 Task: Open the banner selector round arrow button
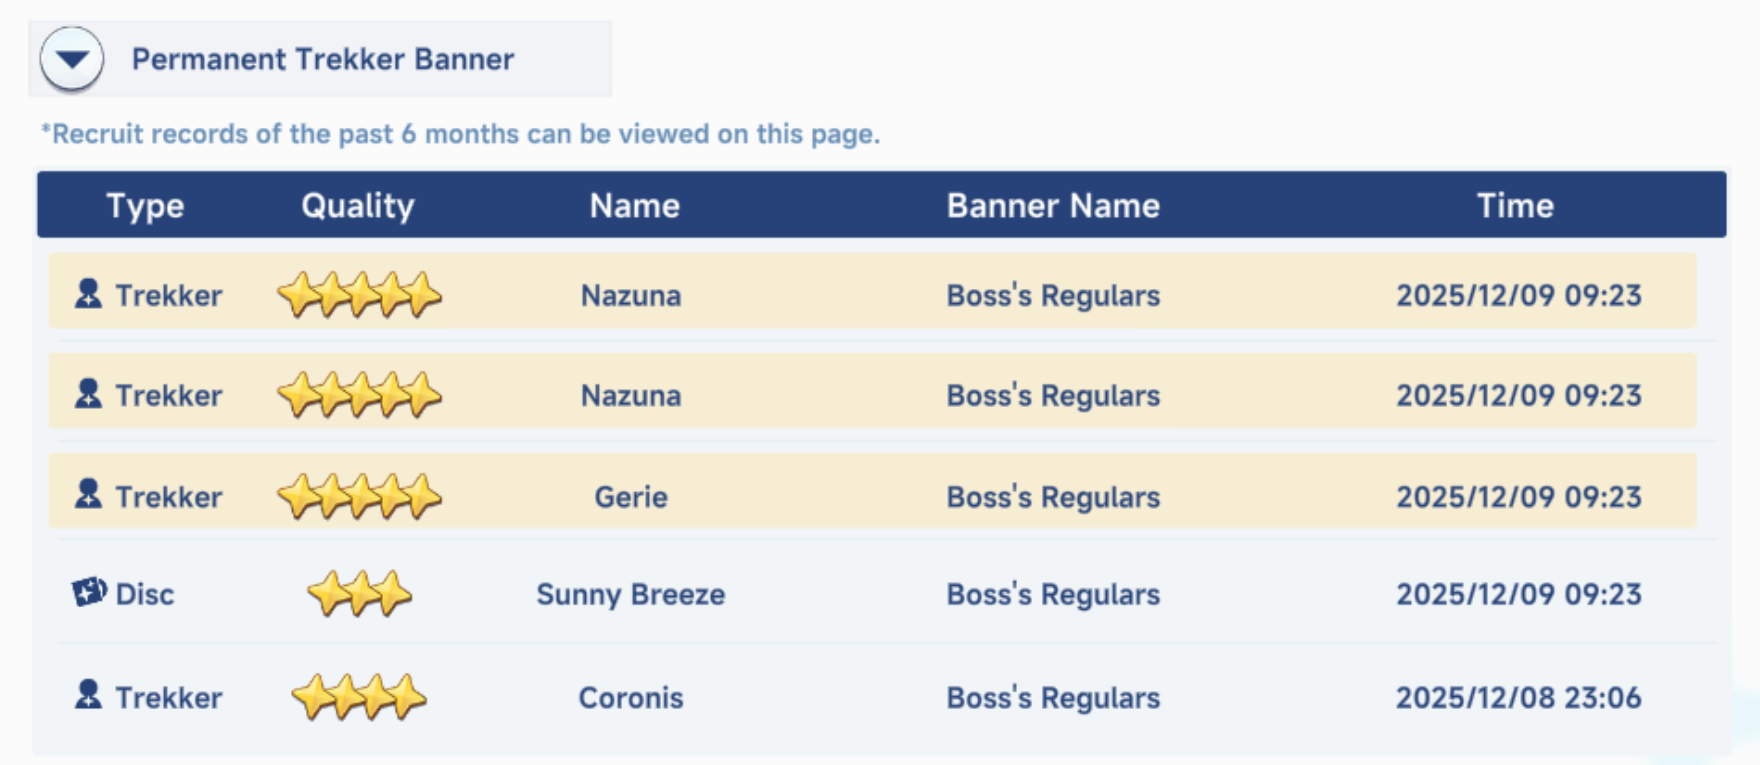tap(72, 59)
